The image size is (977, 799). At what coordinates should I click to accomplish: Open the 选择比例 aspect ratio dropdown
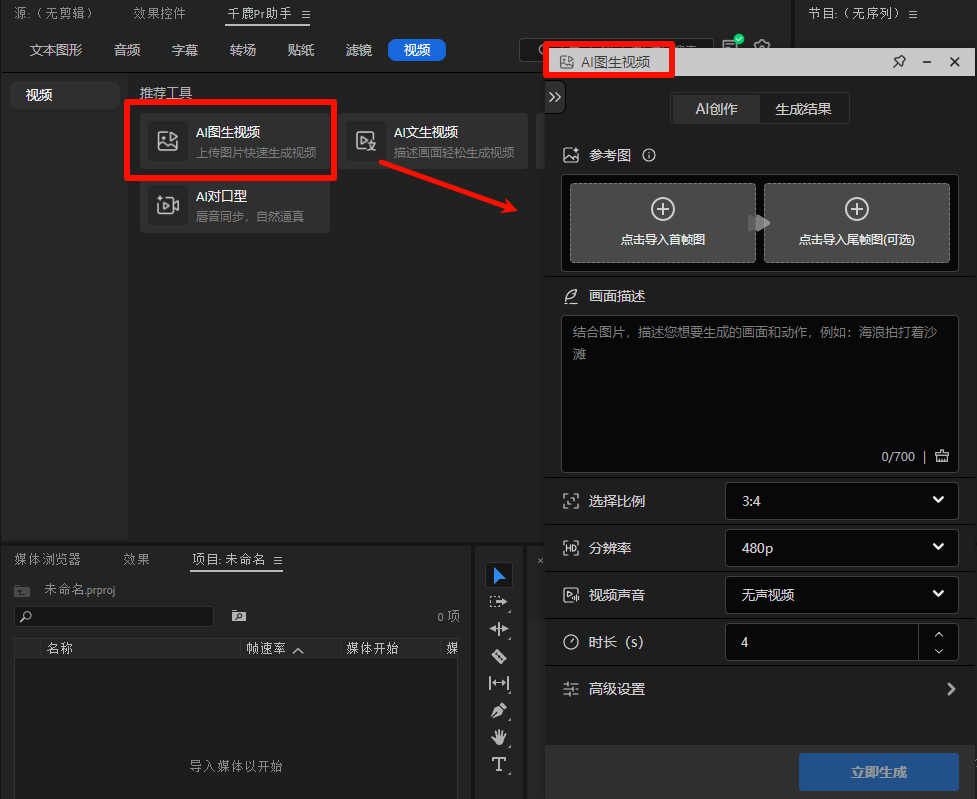tap(841, 500)
